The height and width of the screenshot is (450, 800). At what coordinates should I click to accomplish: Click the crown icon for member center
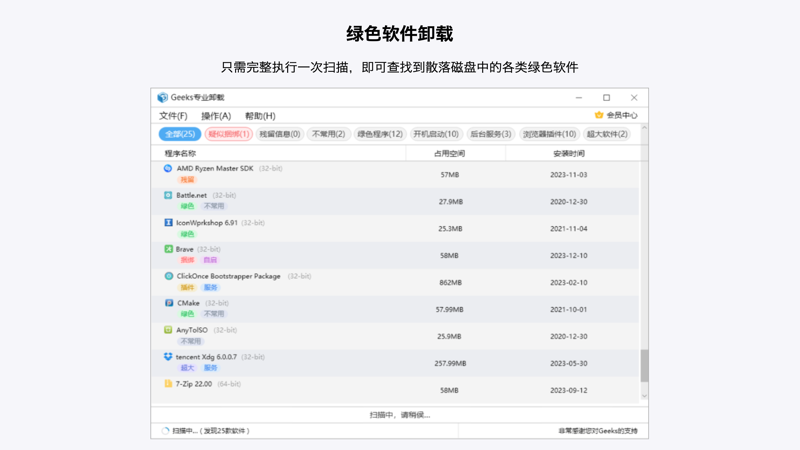(598, 115)
